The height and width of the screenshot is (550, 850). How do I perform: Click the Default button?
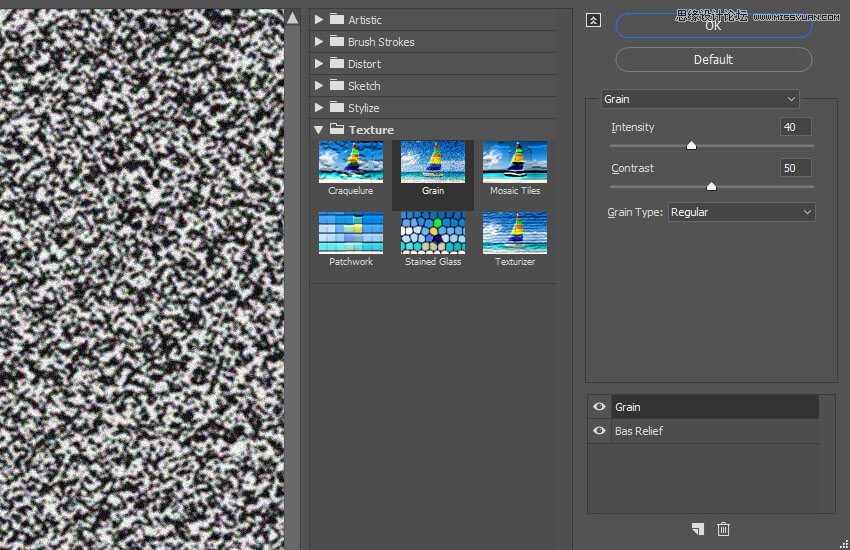[x=713, y=60]
